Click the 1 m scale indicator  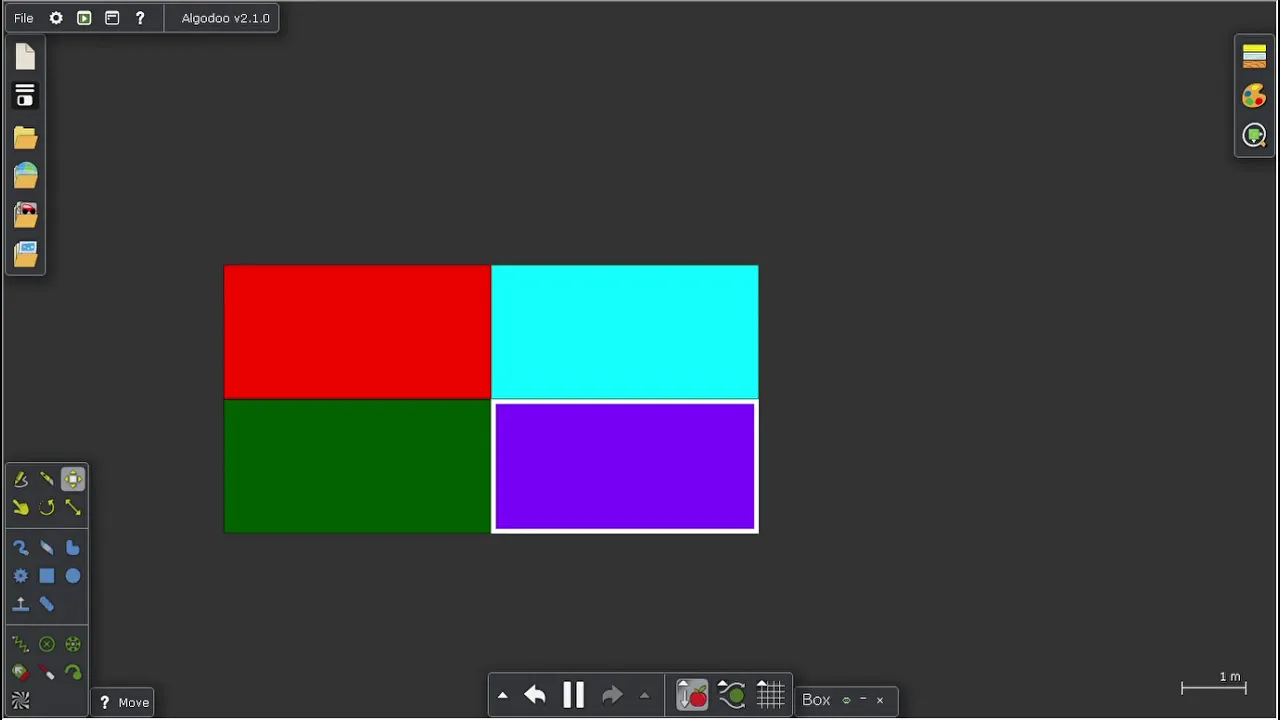pos(1215,683)
